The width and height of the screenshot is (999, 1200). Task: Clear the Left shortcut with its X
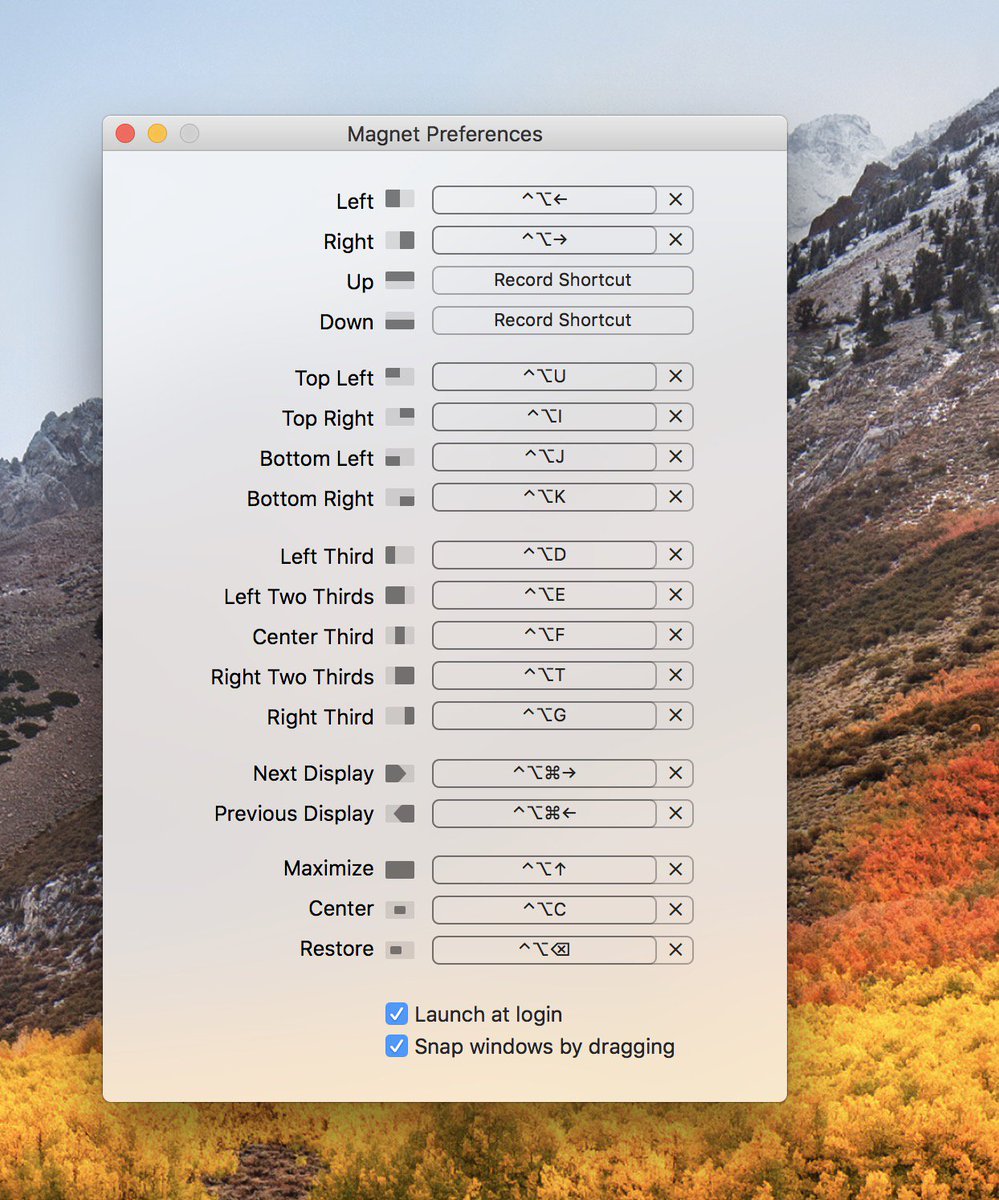[675, 200]
